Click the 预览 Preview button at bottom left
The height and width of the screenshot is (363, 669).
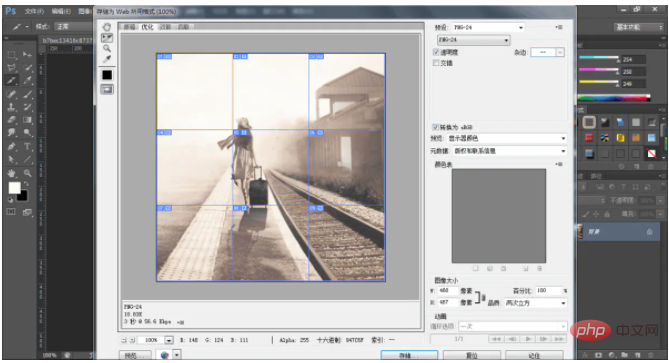pyautogui.click(x=135, y=355)
